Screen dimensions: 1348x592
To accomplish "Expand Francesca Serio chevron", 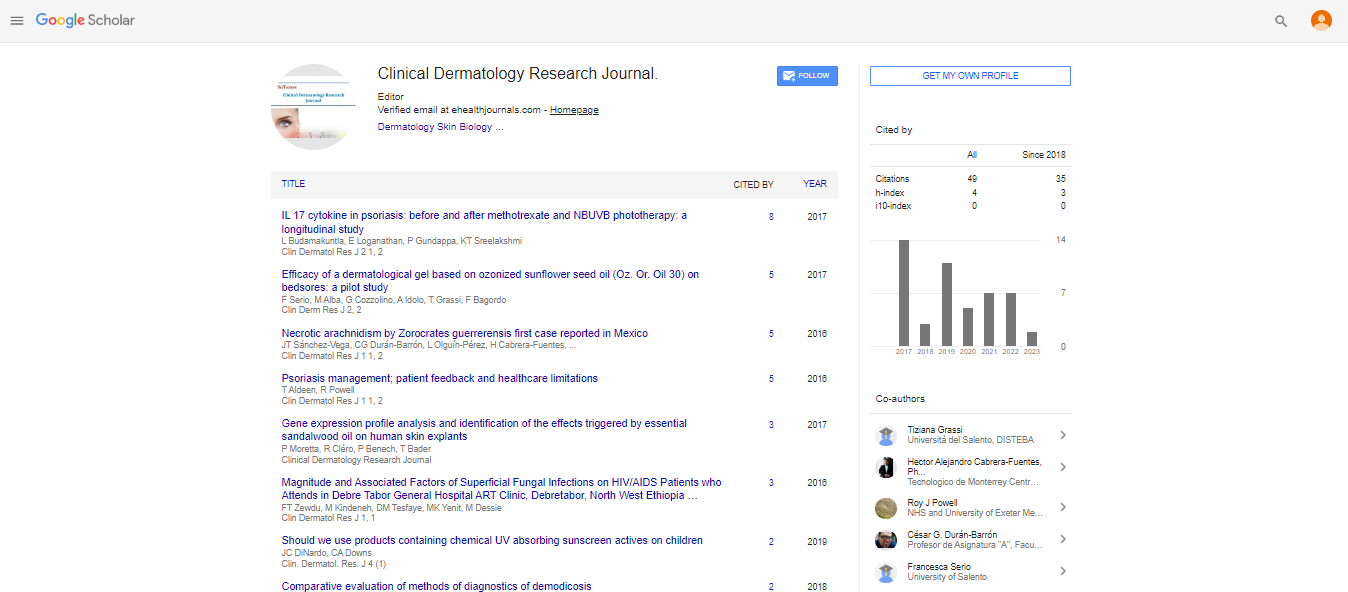I will 1062,572.
